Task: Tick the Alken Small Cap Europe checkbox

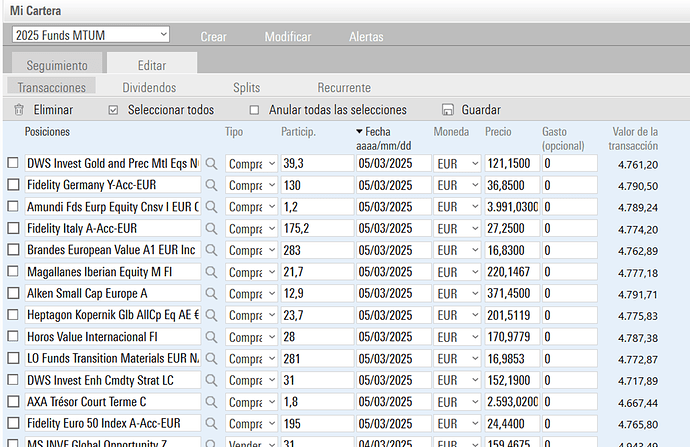Action: 13,293
